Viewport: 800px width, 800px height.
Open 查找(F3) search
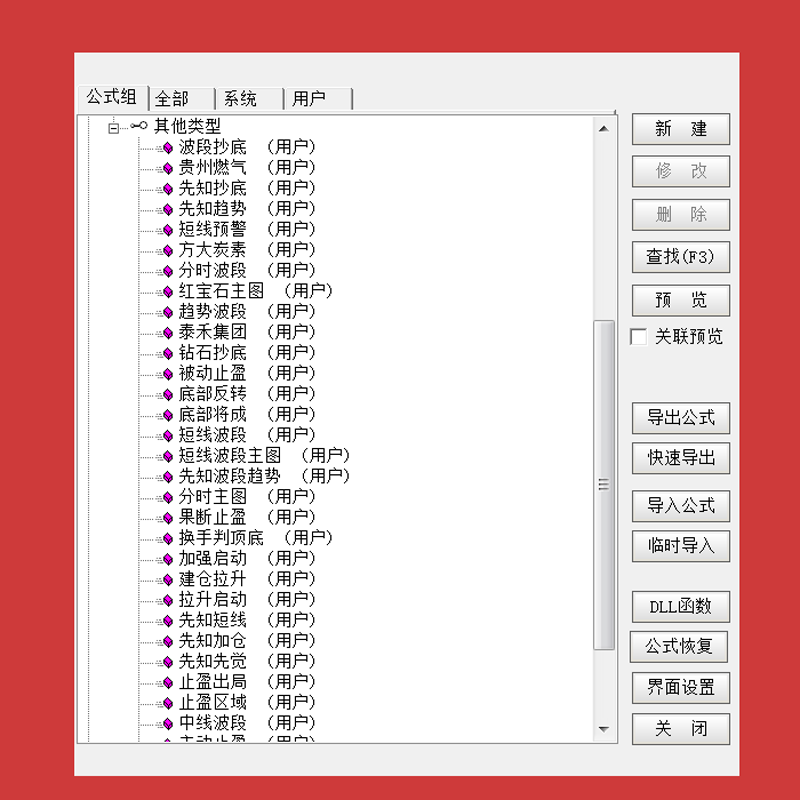pyautogui.click(x=680, y=257)
